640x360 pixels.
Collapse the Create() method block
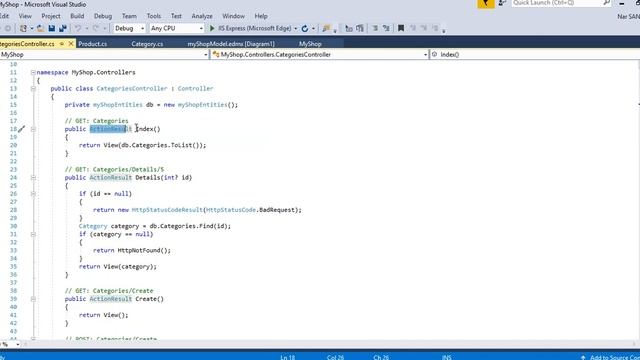pos(33,299)
